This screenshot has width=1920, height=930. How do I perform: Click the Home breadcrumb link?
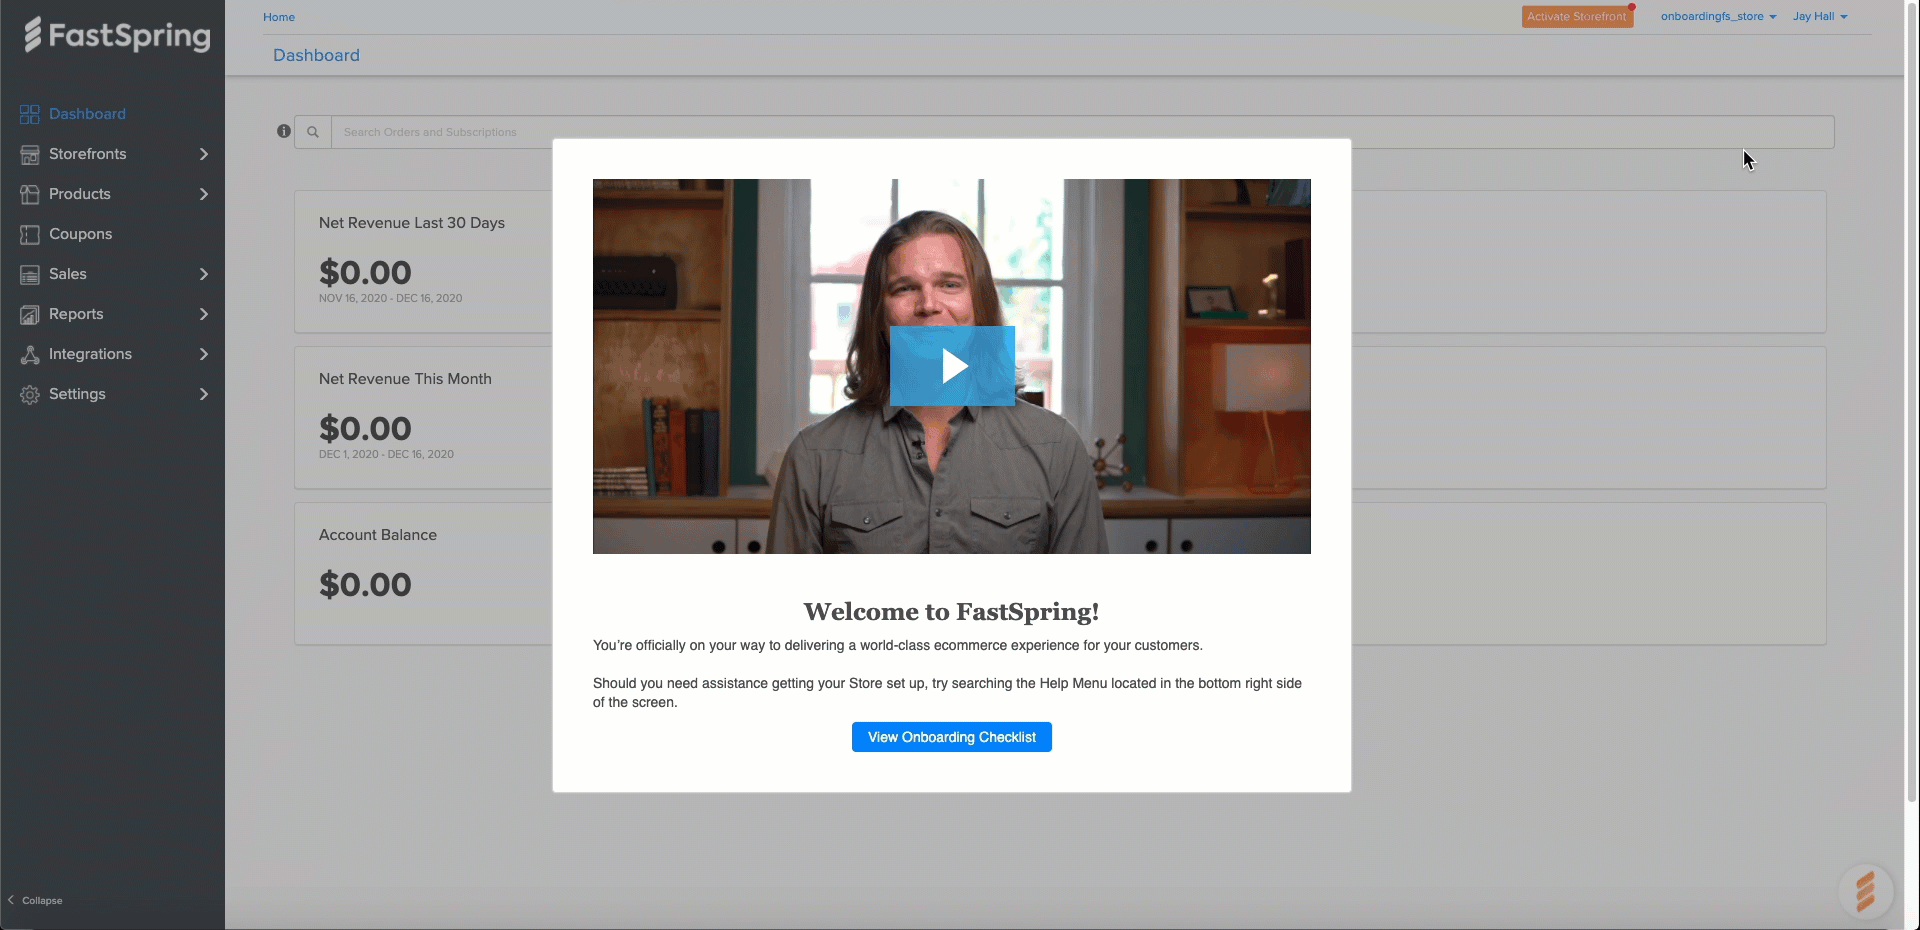coord(279,17)
